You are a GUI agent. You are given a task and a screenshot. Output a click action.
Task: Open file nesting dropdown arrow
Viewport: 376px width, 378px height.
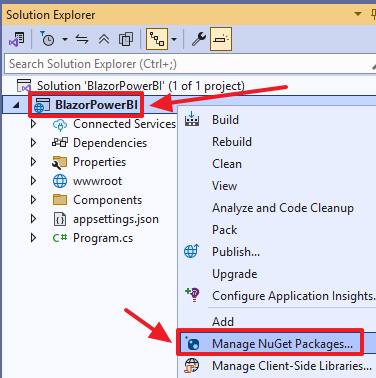tap(174, 40)
